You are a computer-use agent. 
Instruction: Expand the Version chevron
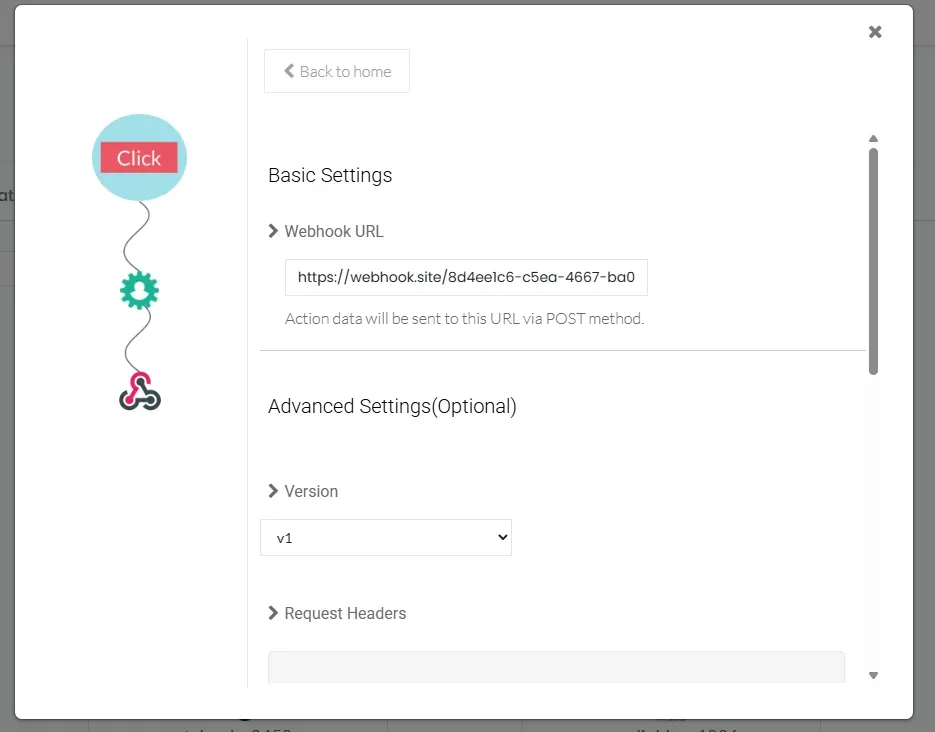click(273, 491)
